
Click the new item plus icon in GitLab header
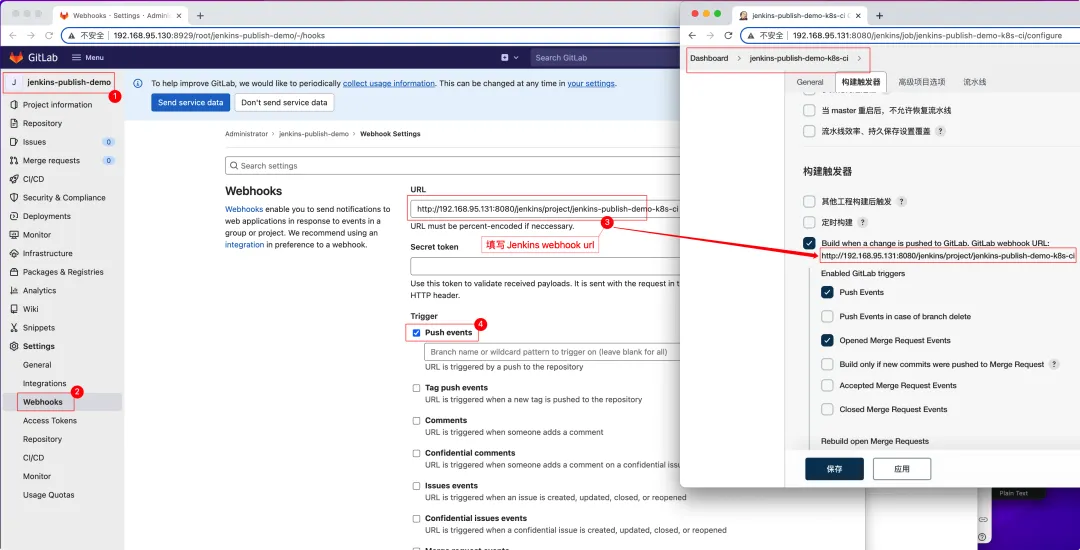505,58
